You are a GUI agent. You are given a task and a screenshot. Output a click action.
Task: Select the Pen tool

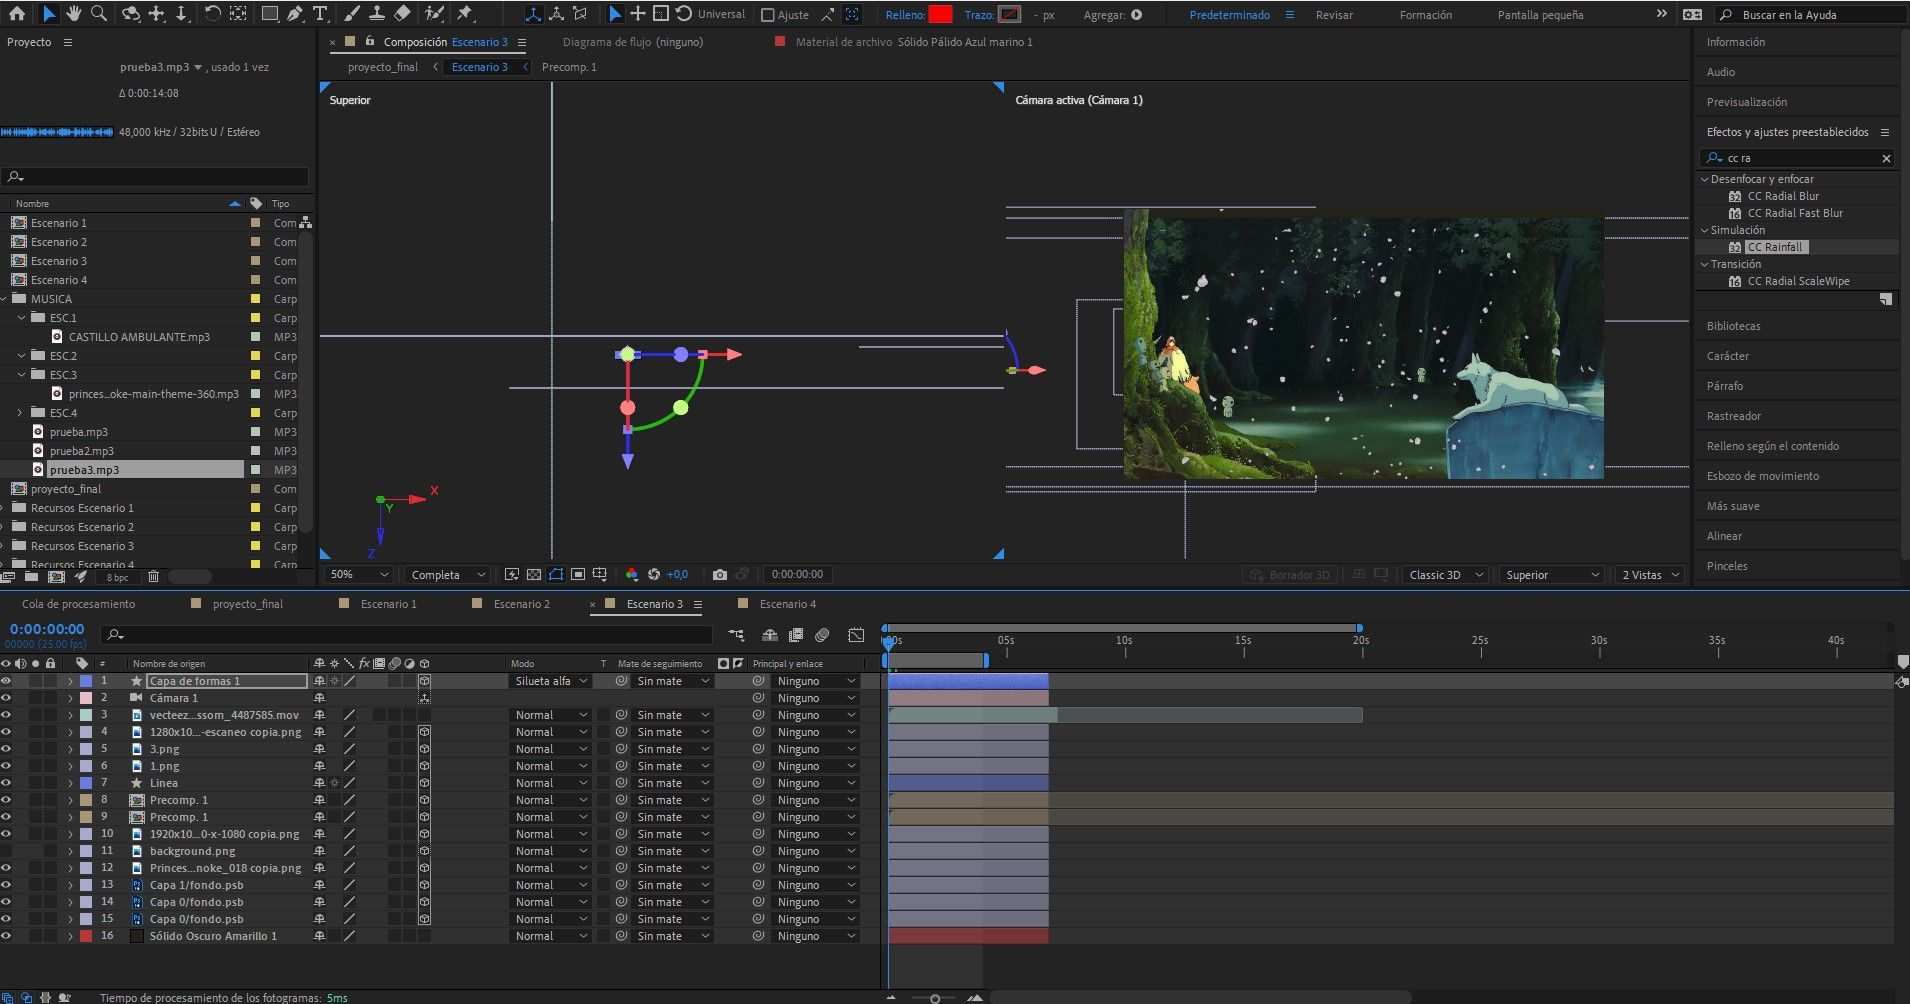295,14
